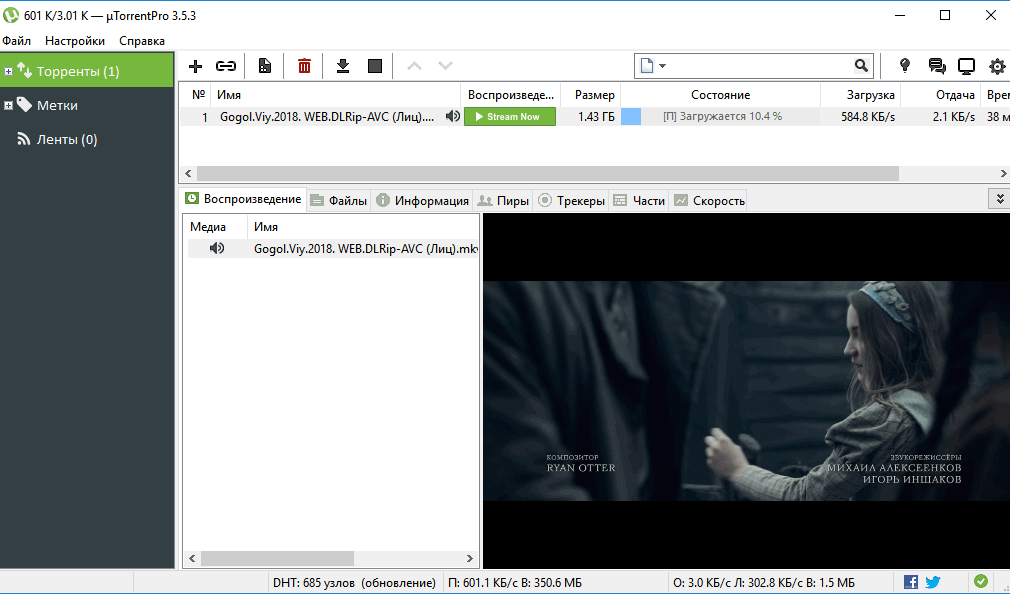Add torrent from URL link icon
1010x594 pixels.
225,66
